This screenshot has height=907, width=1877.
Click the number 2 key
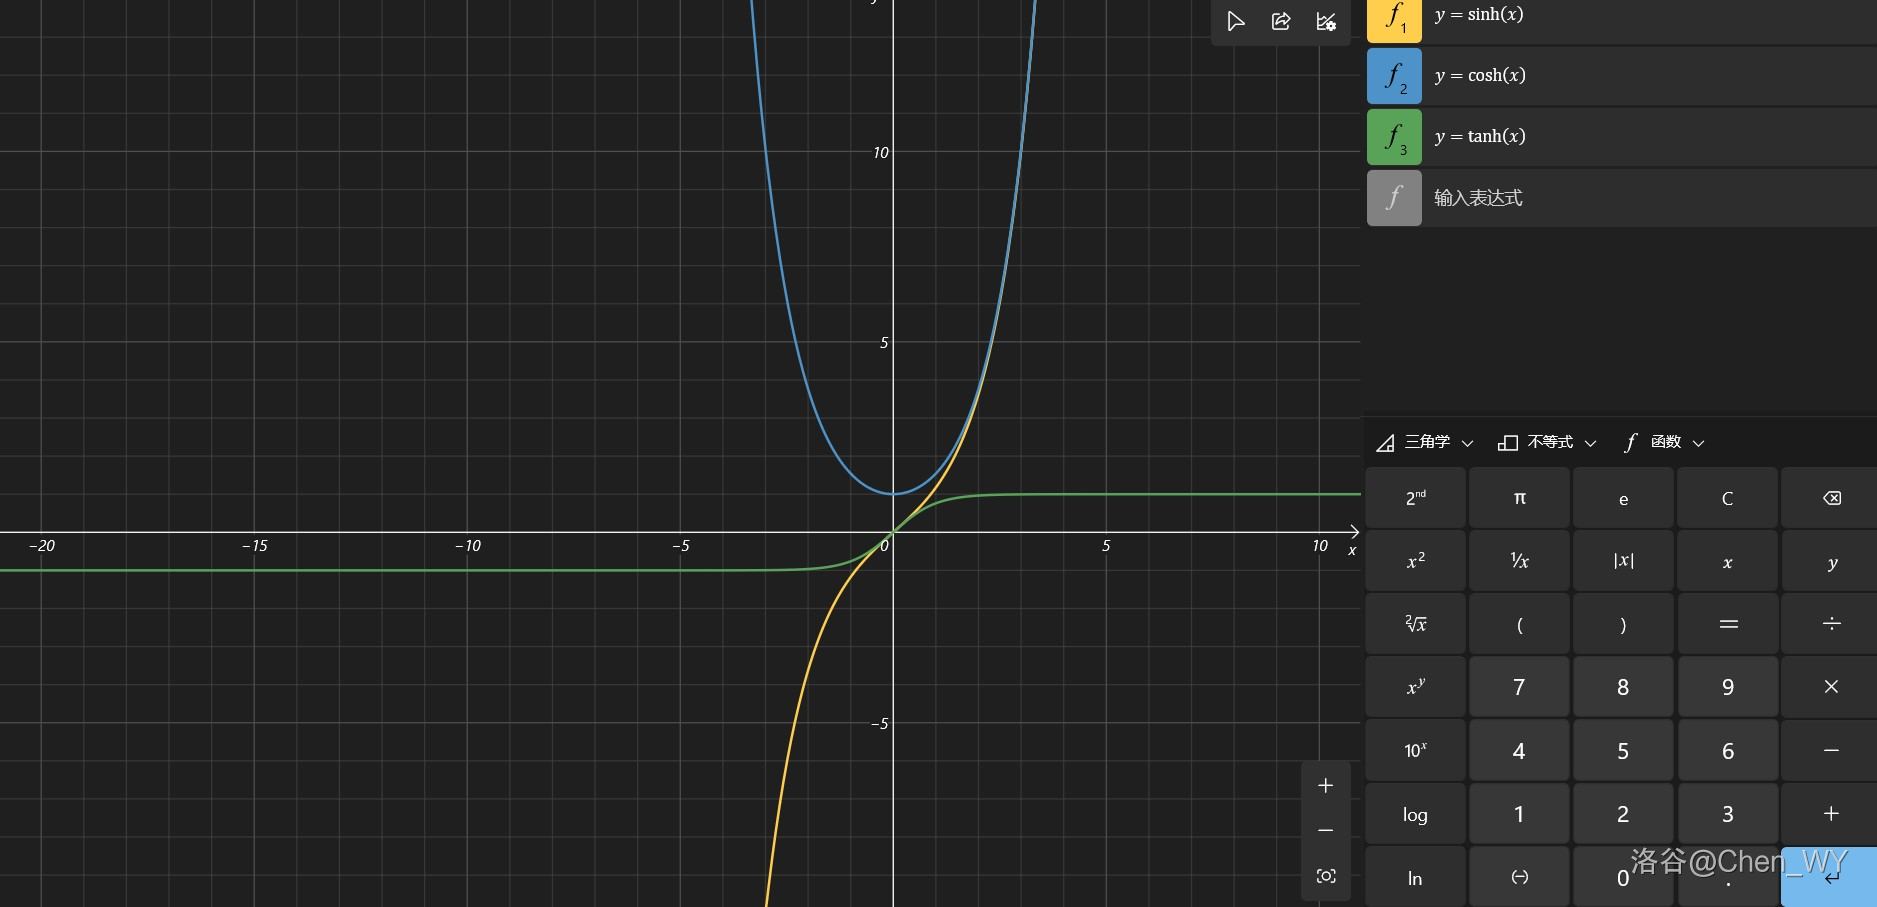[x=1623, y=814]
